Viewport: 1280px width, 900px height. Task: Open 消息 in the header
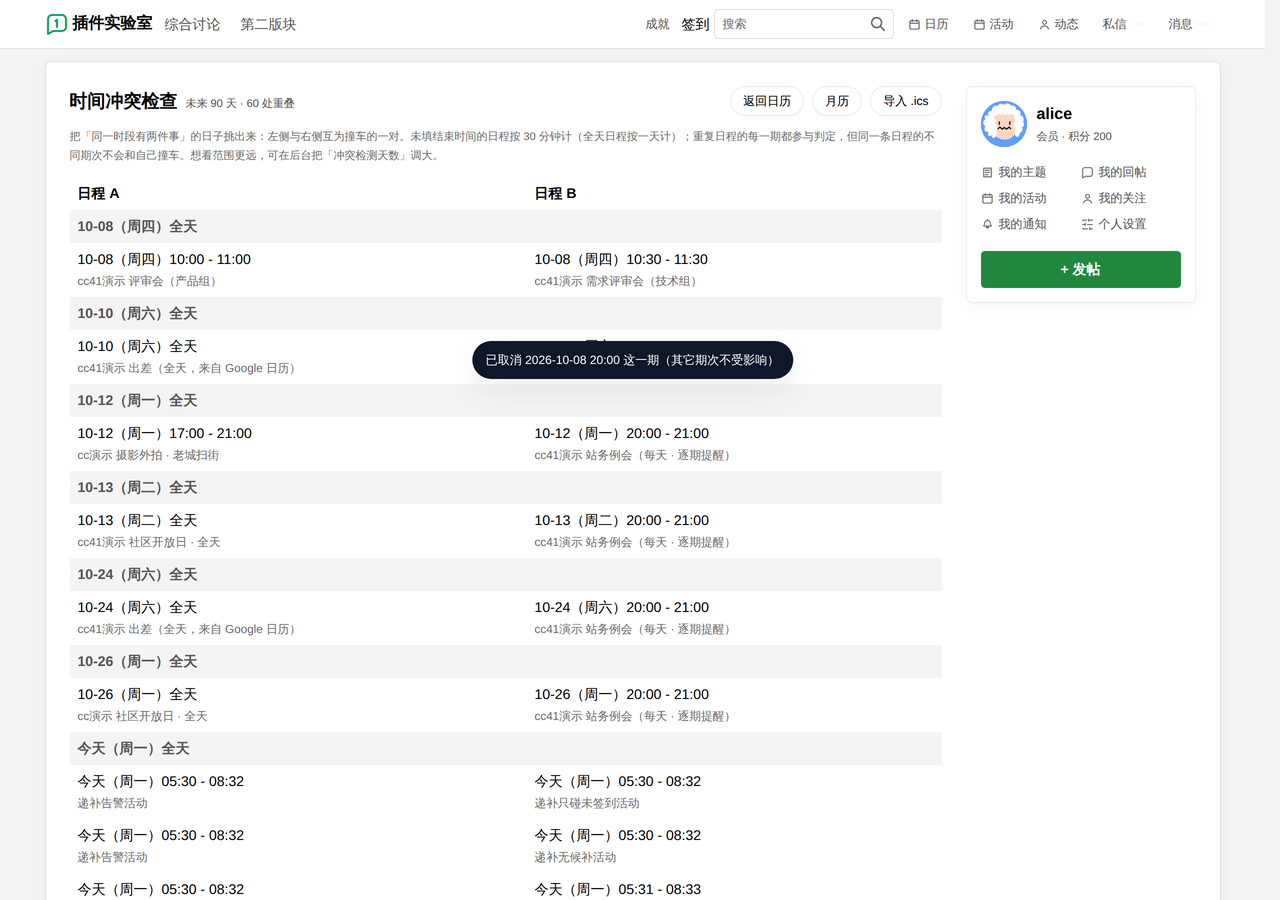1180,24
